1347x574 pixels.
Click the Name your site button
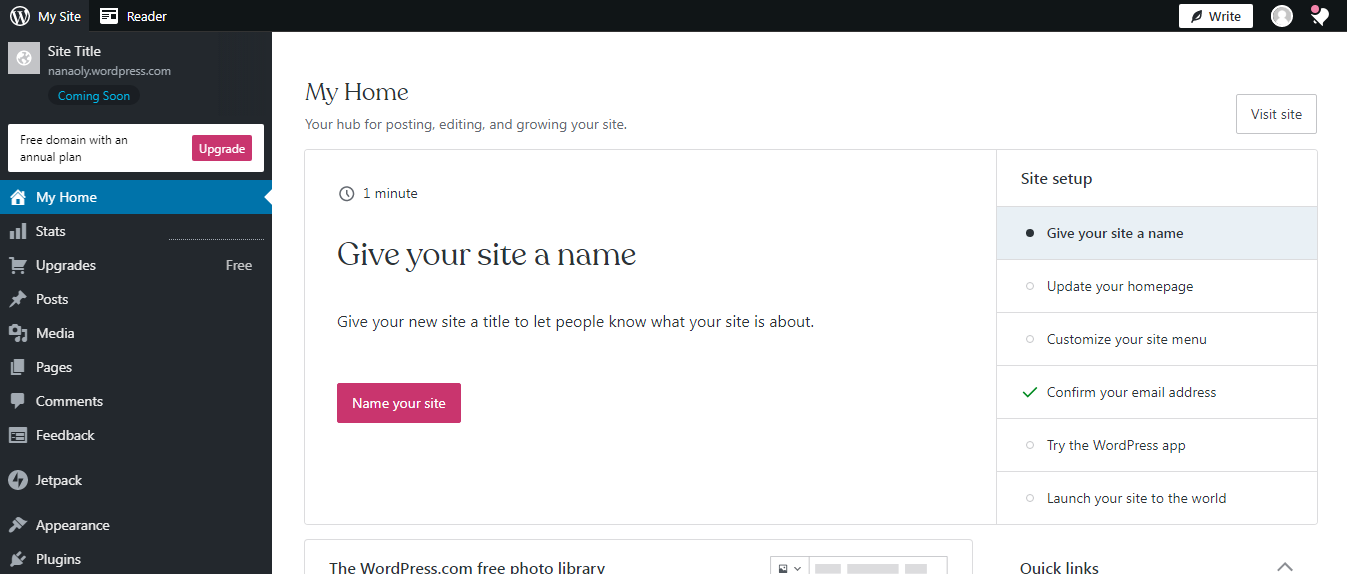pos(398,403)
